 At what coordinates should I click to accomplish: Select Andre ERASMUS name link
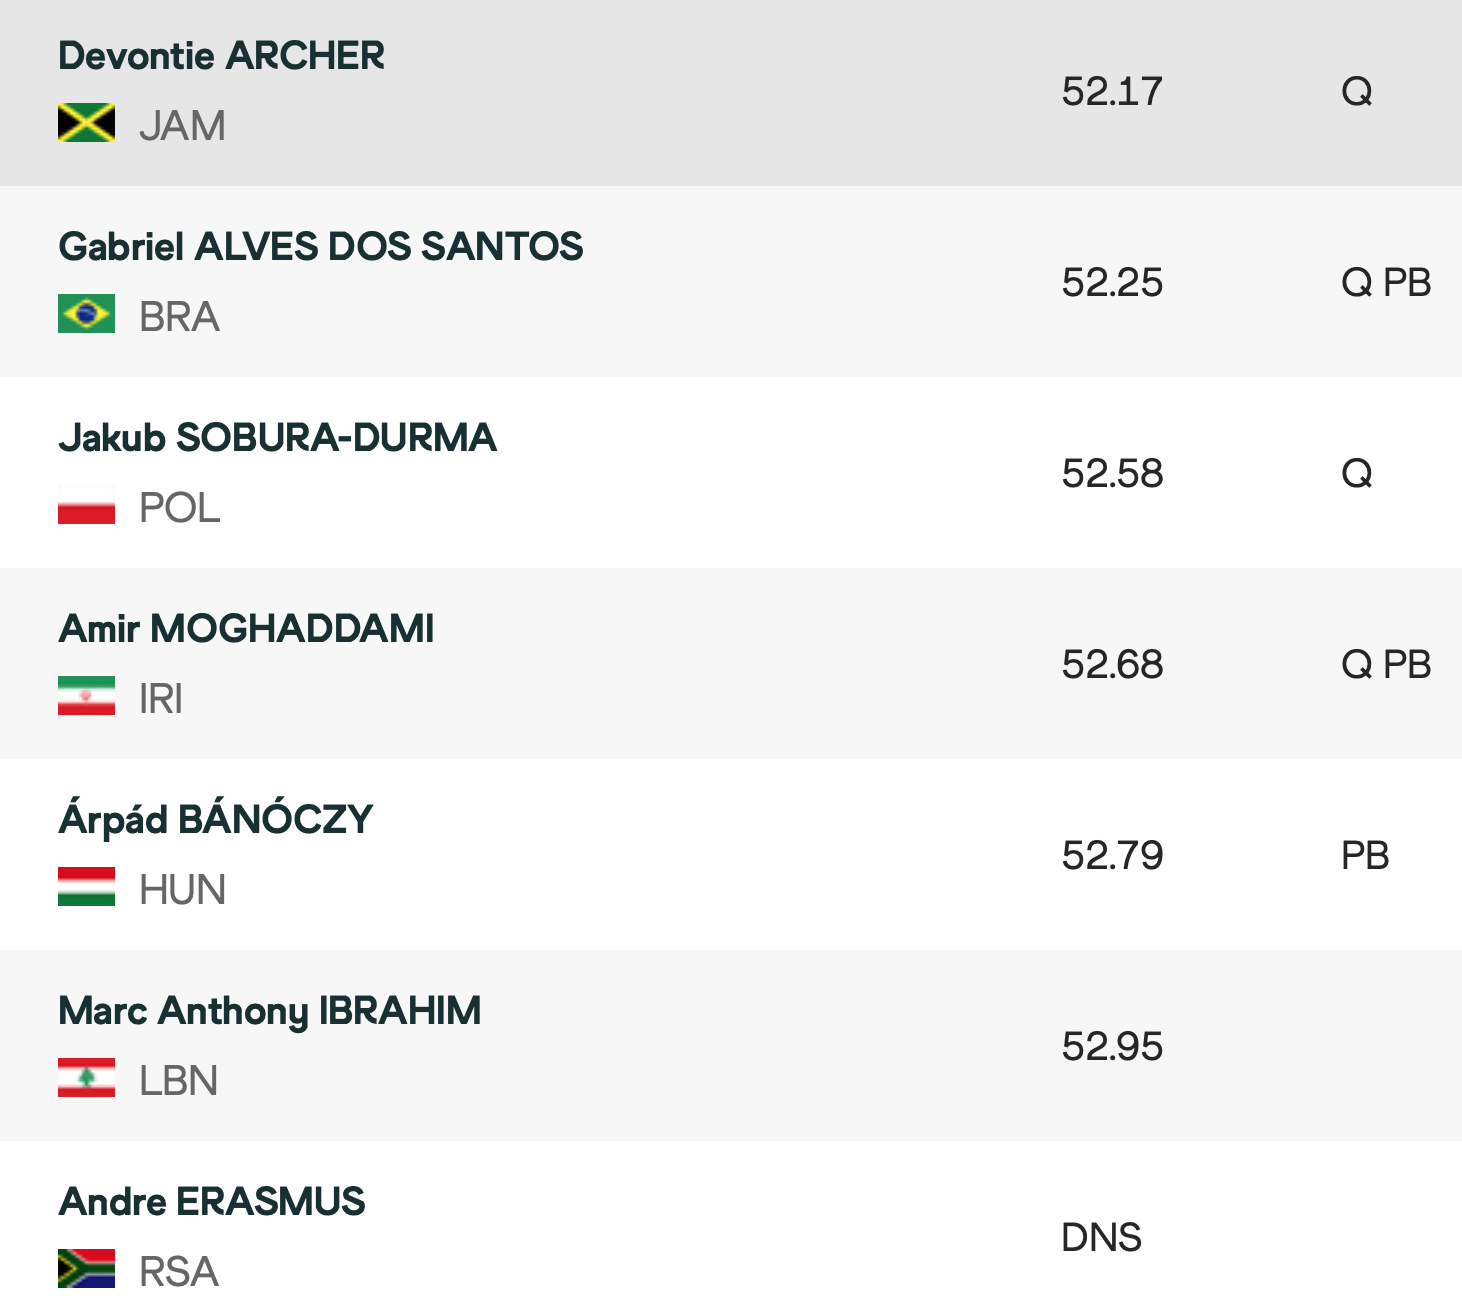tap(212, 1202)
